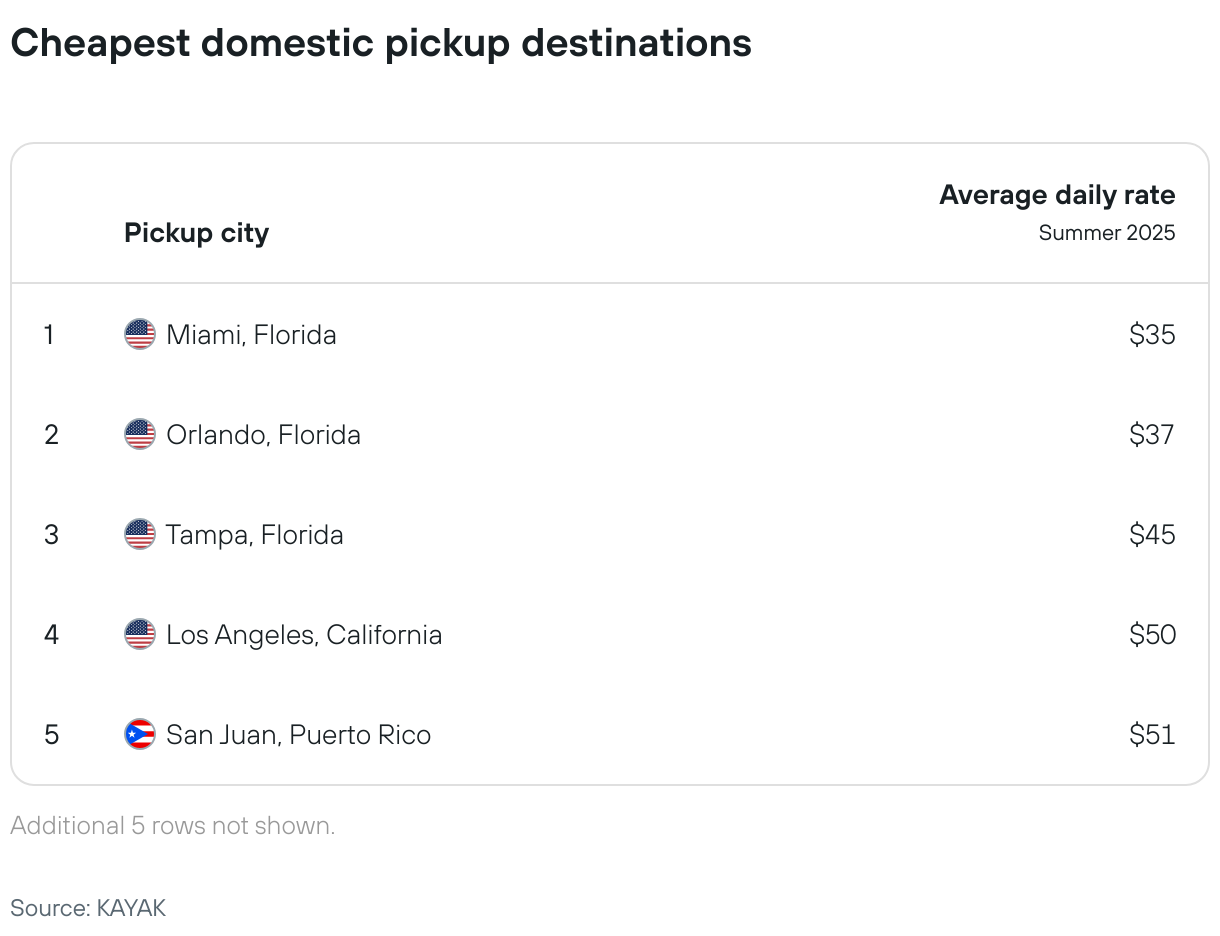Screen dimensions: 1220x936
Task: Click the Additional 5 rows not shown note
Action: click(x=172, y=826)
